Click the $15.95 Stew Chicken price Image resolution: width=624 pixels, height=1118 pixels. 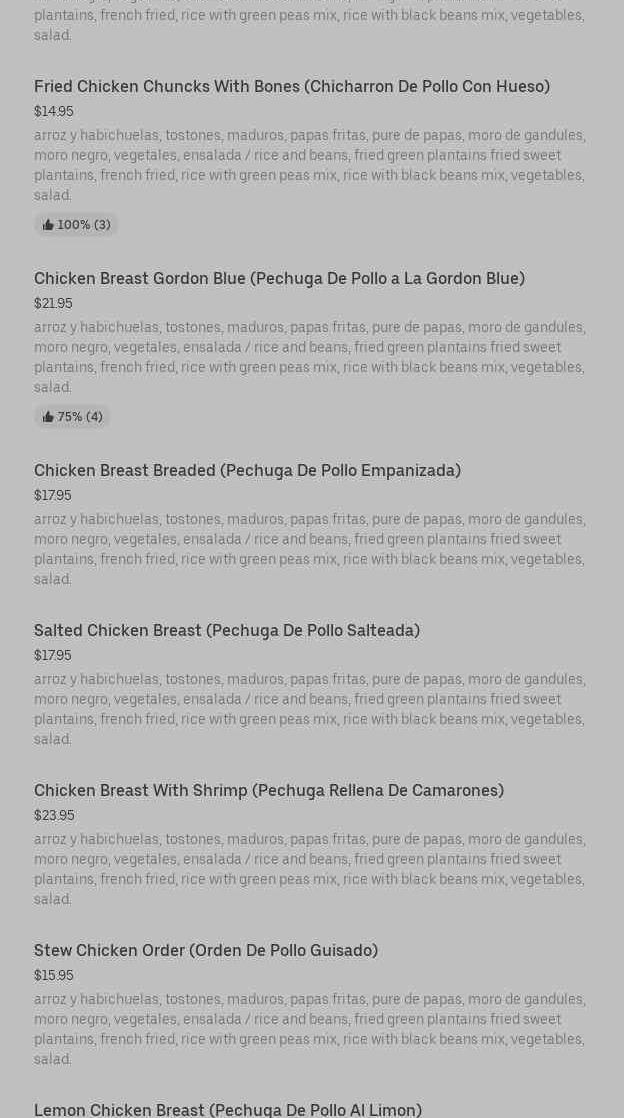point(54,975)
